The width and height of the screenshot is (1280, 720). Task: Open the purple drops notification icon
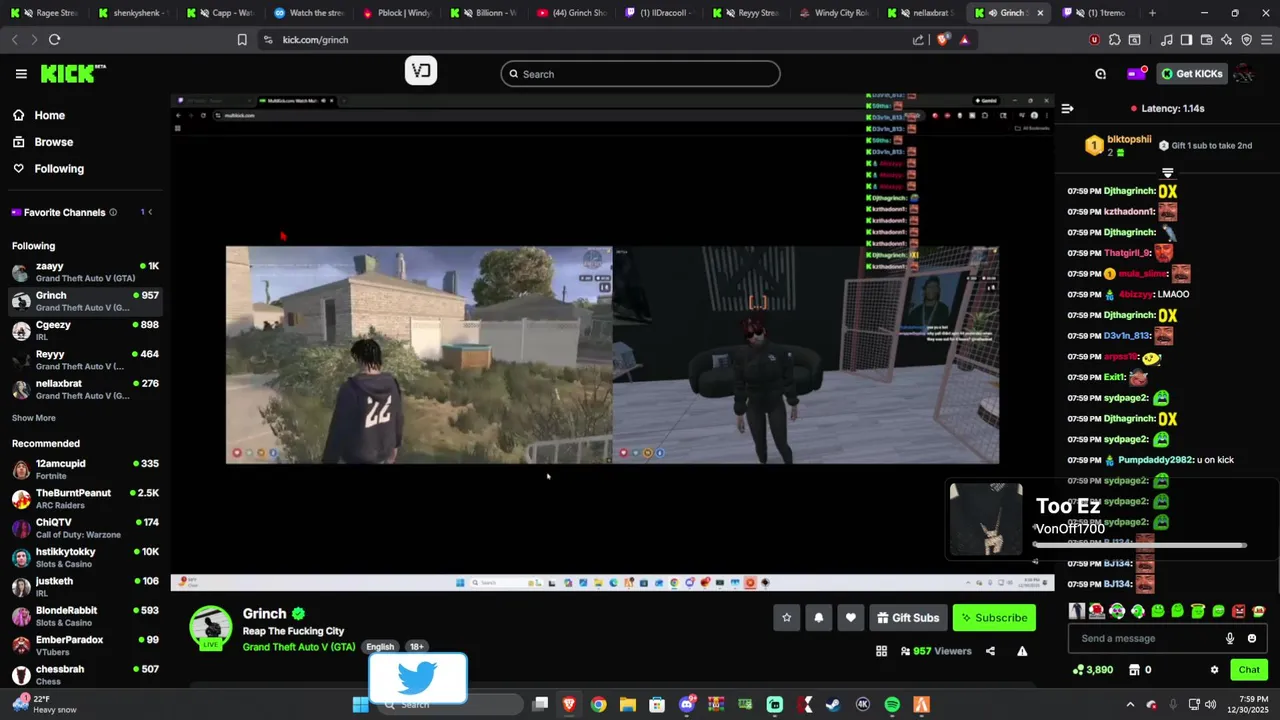point(1137,74)
